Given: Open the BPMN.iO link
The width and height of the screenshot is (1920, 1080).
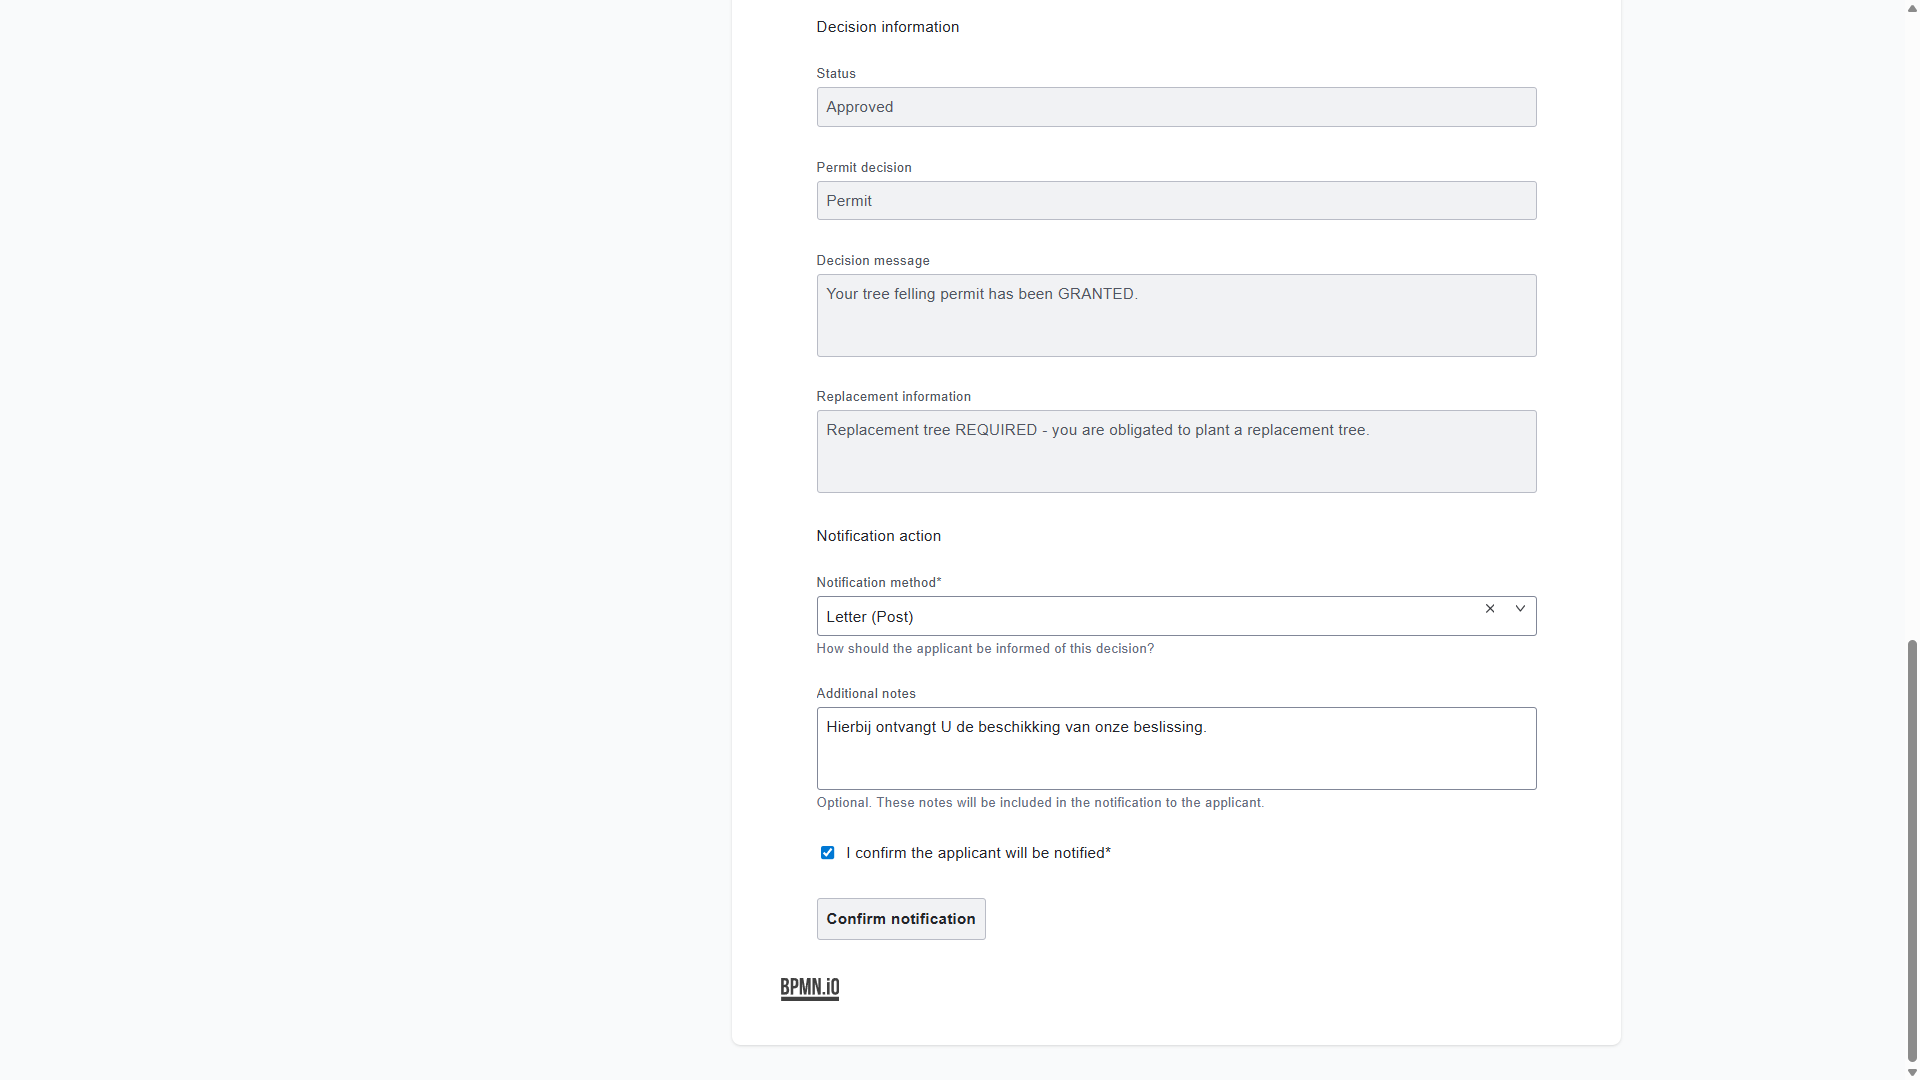Looking at the screenshot, I should click(809, 988).
